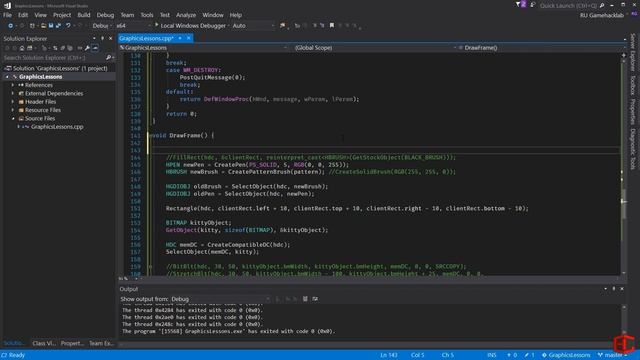Open the Debug configuration dropdown
The height and width of the screenshot is (360, 640).
(102, 26)
